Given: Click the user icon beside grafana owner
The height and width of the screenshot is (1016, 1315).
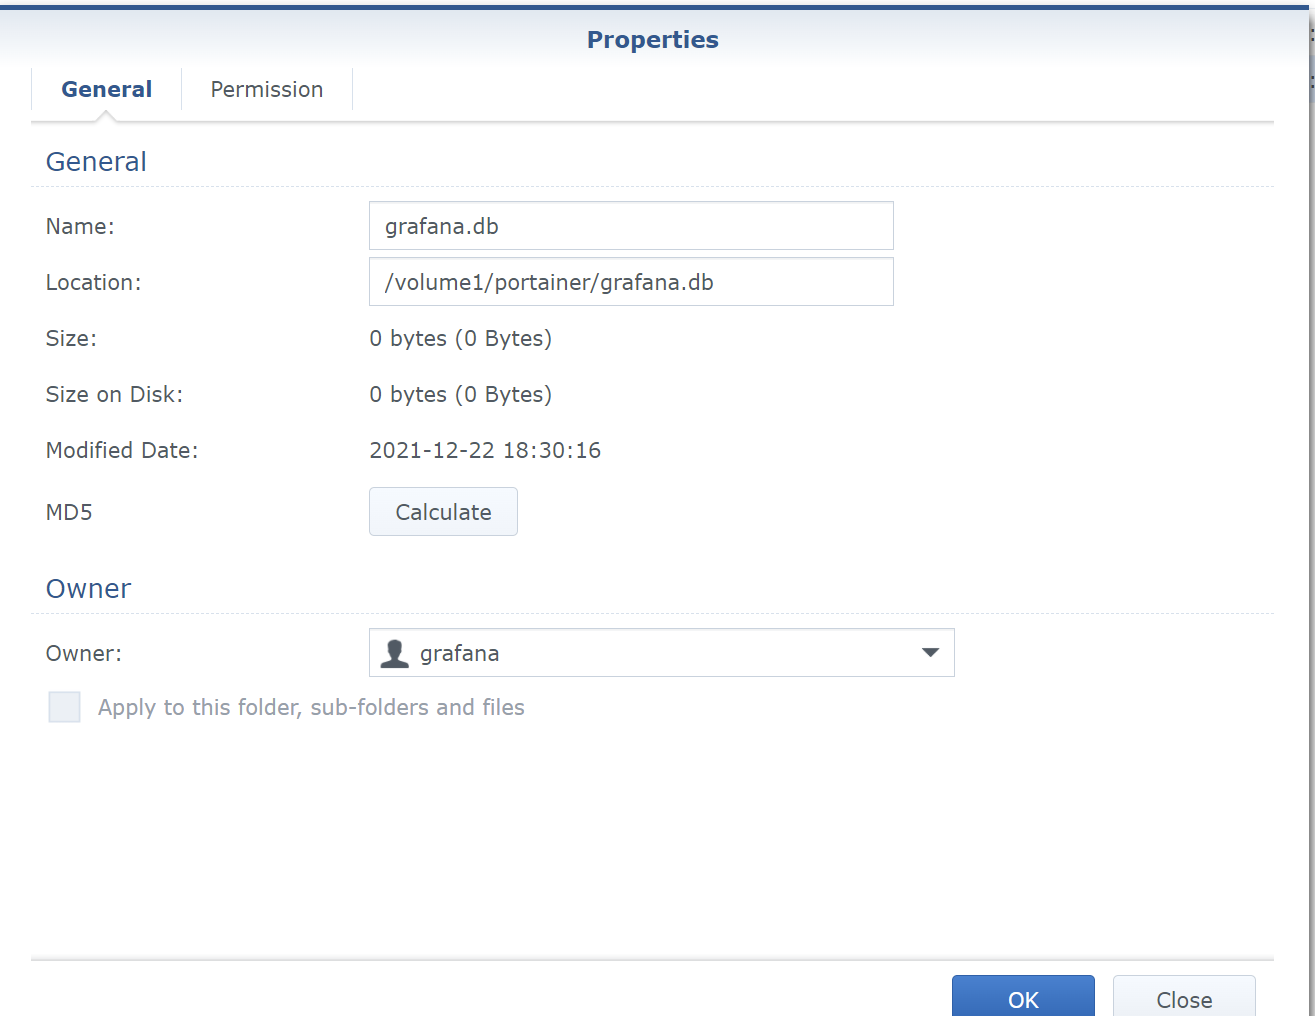Looking at the screenshot, I should pos(394,652).
